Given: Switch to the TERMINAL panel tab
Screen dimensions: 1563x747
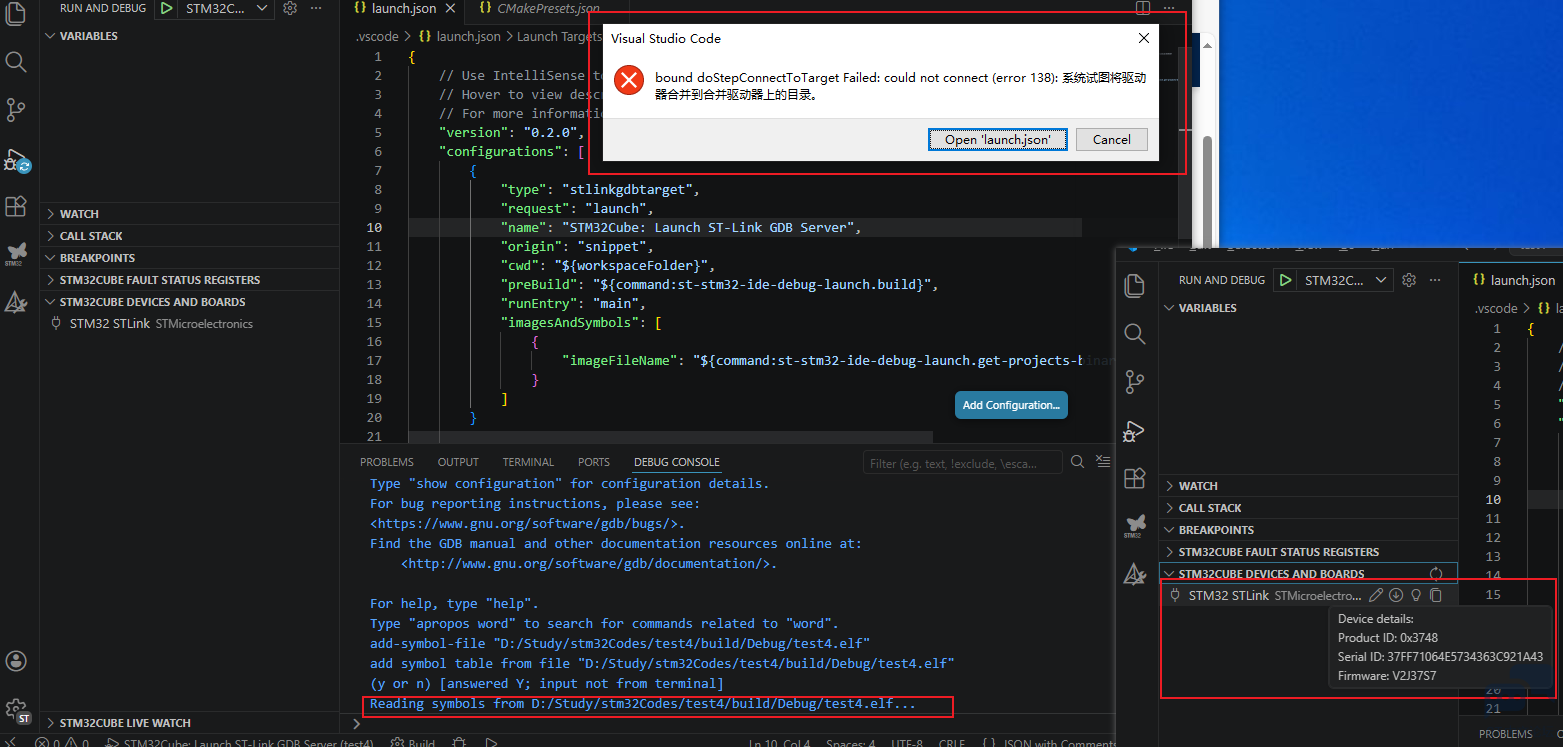Looking at the screenshot, I should coord(528,462).
